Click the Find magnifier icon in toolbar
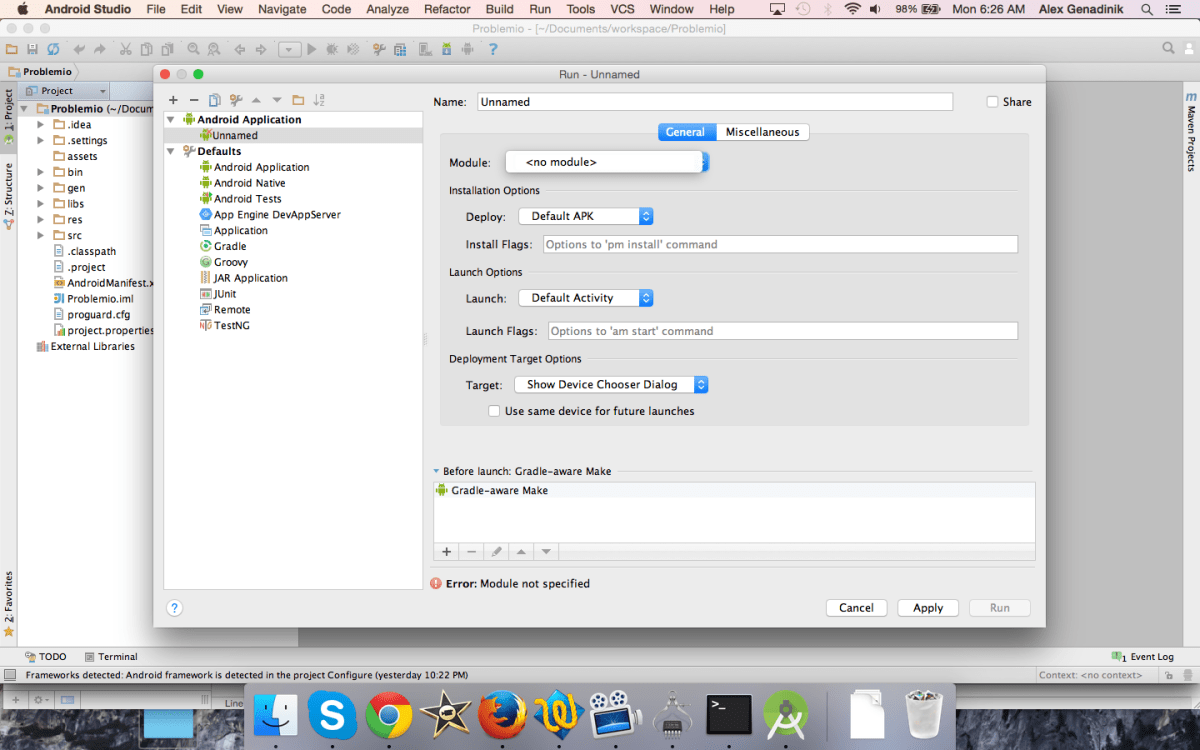This screenshot has height=750, width=1200. [193, 49]
